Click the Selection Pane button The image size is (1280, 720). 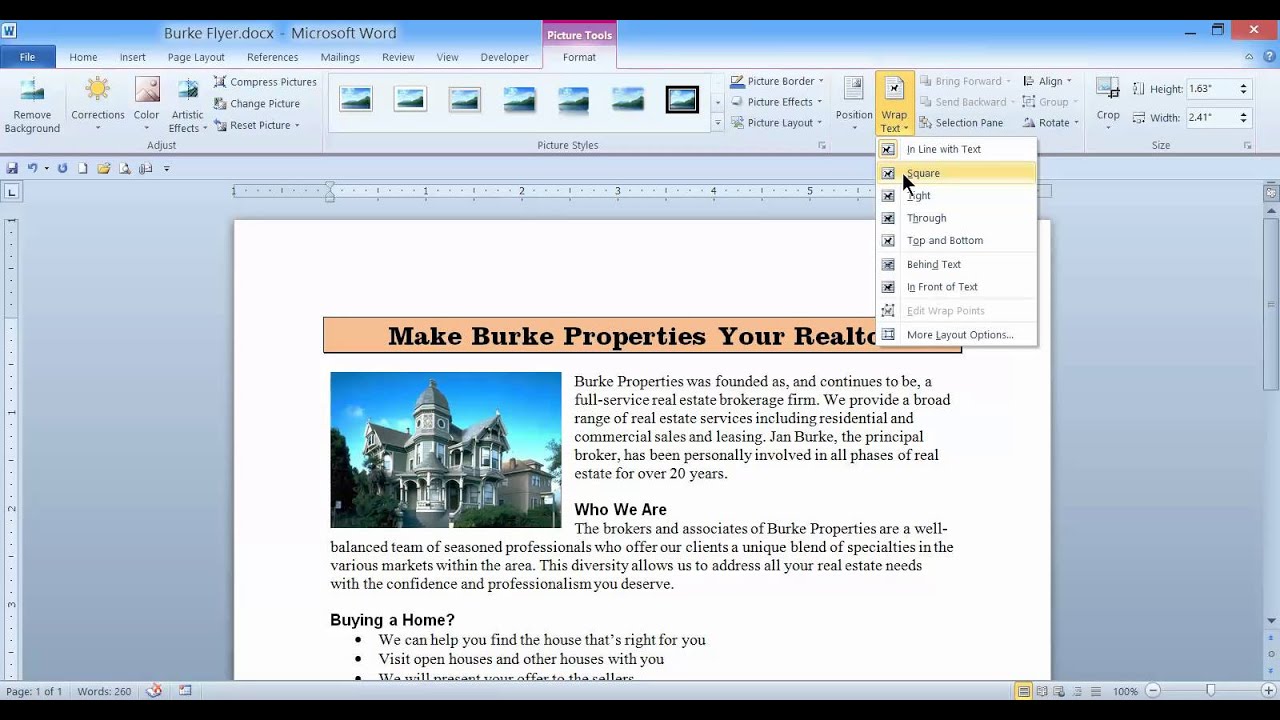[961, 123]
